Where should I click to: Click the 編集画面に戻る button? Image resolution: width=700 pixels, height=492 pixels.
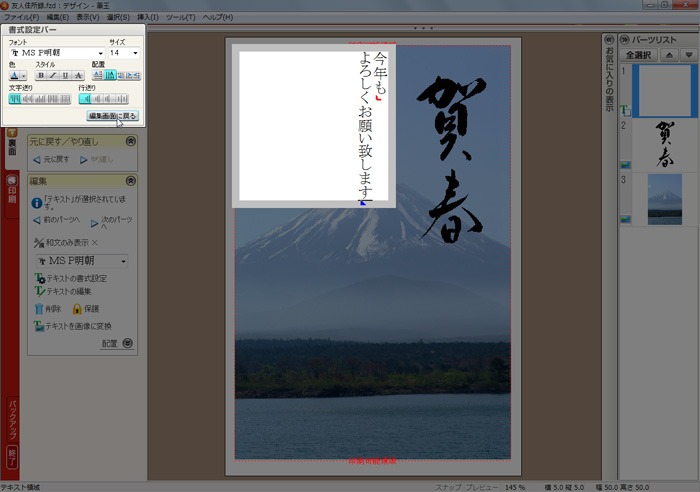112,116
